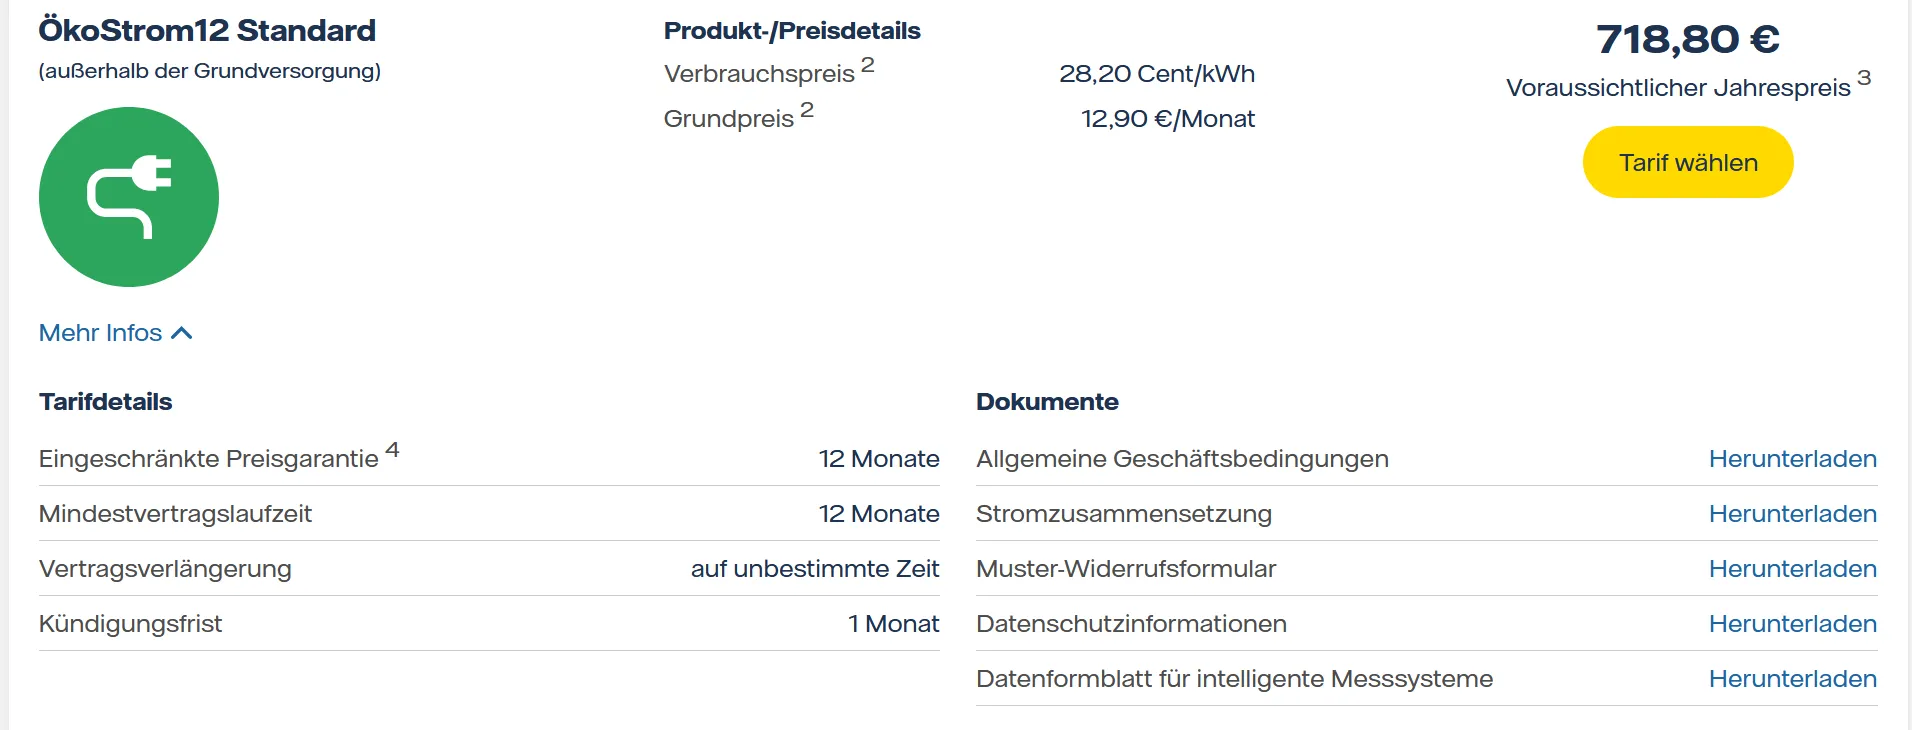Download the Stromzusammensetzung document
Screen dimensions: 1912x730
[x=1792, y=514]
